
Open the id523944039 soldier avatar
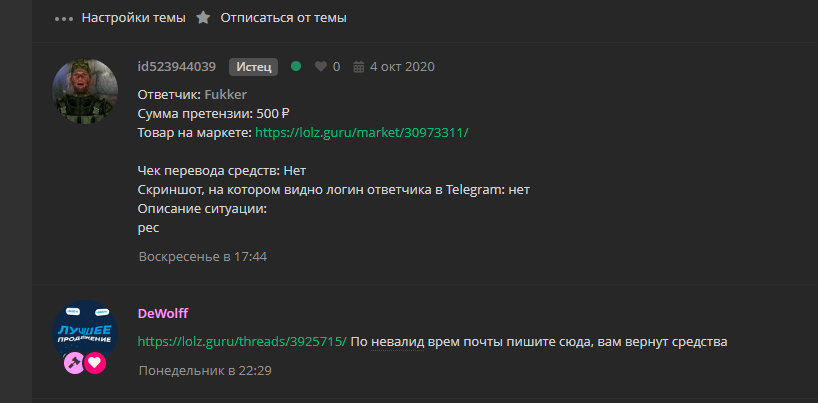click(85, 91)
